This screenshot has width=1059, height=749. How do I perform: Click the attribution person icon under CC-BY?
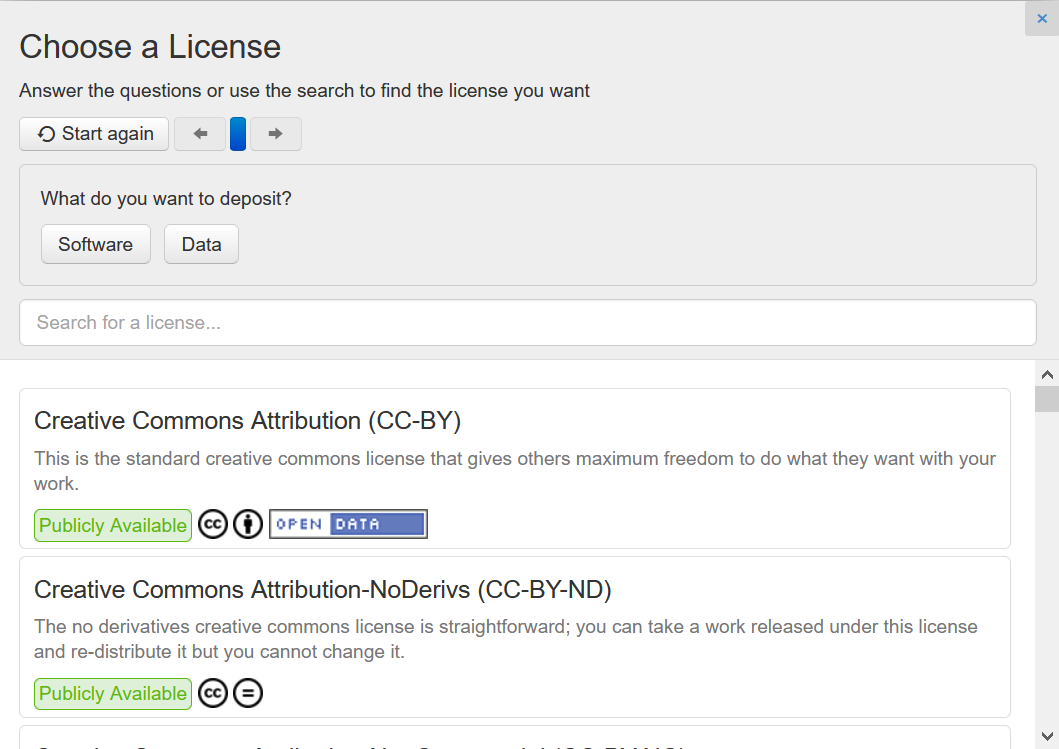point(248,524)
